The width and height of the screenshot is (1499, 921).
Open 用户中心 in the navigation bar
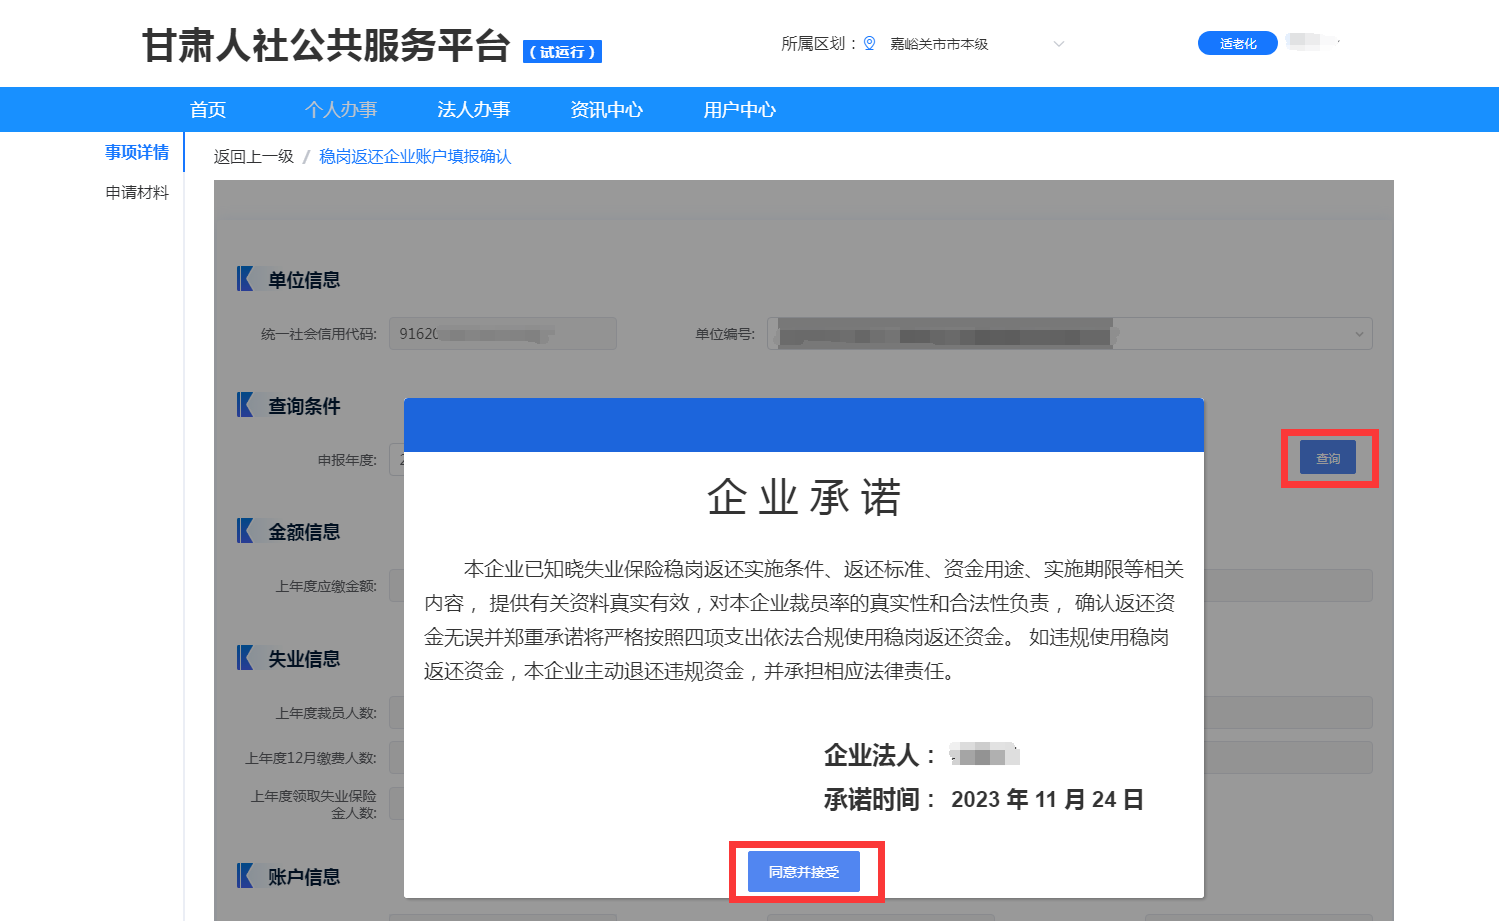click(739, 110)
